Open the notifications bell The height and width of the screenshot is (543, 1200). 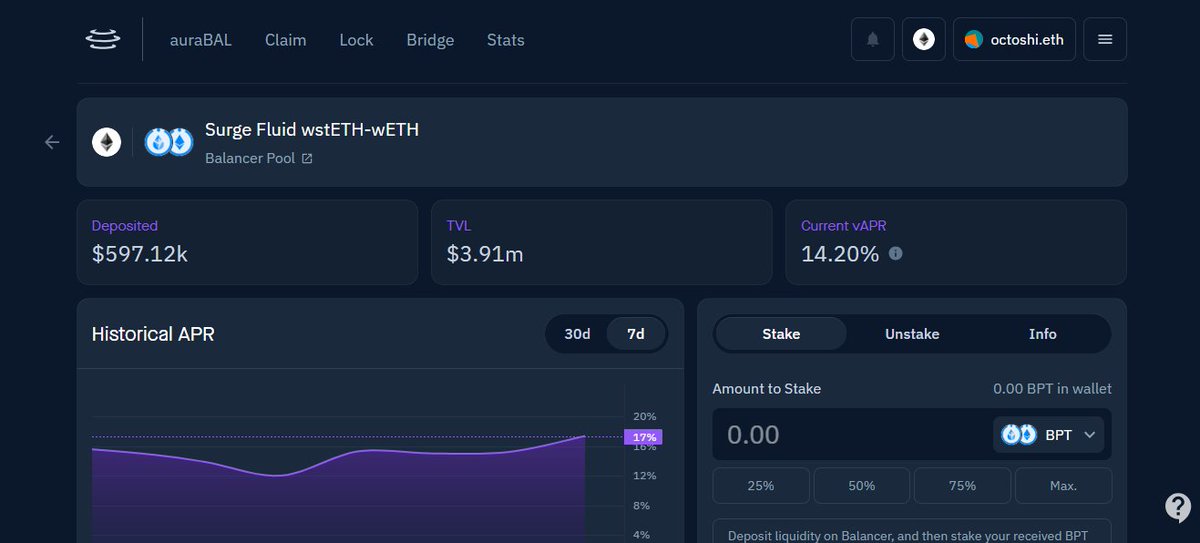(x=873, y=40)
